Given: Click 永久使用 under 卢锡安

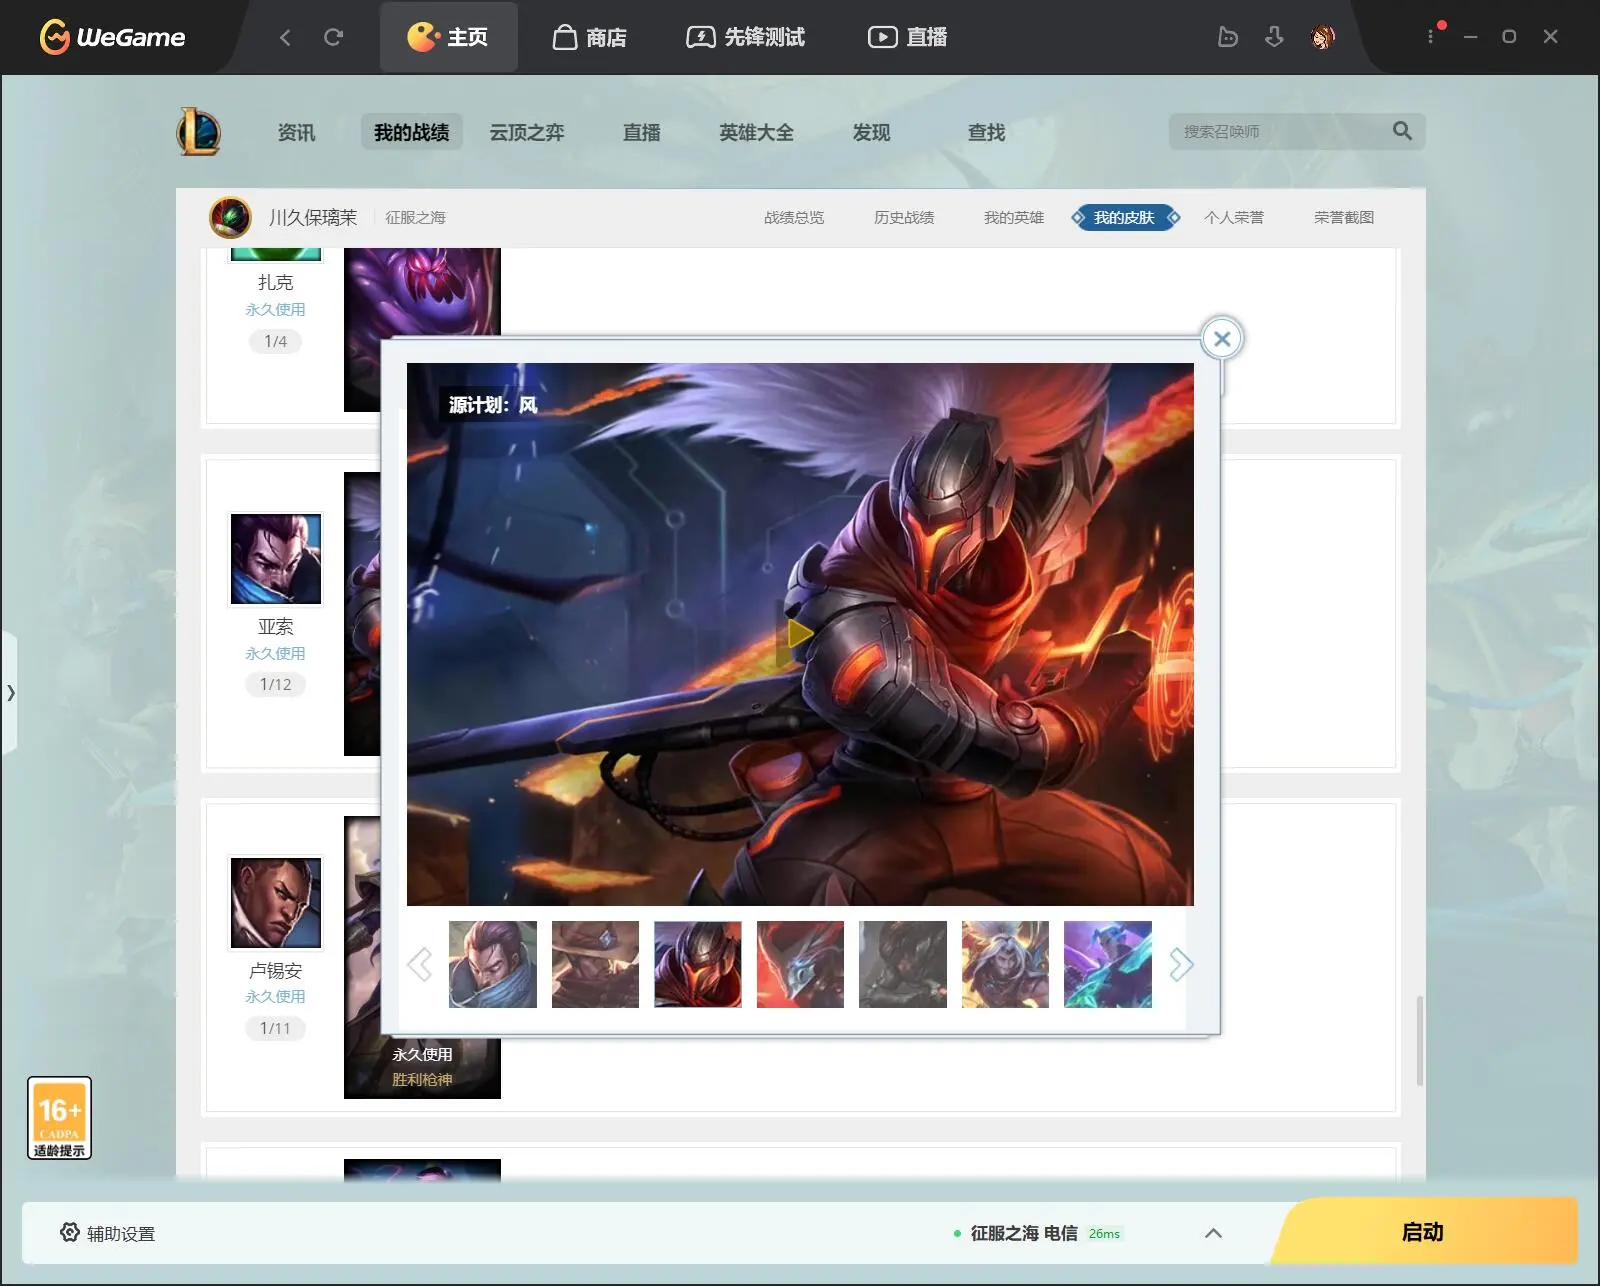Looking at the screenshot, I should point(276,996).
